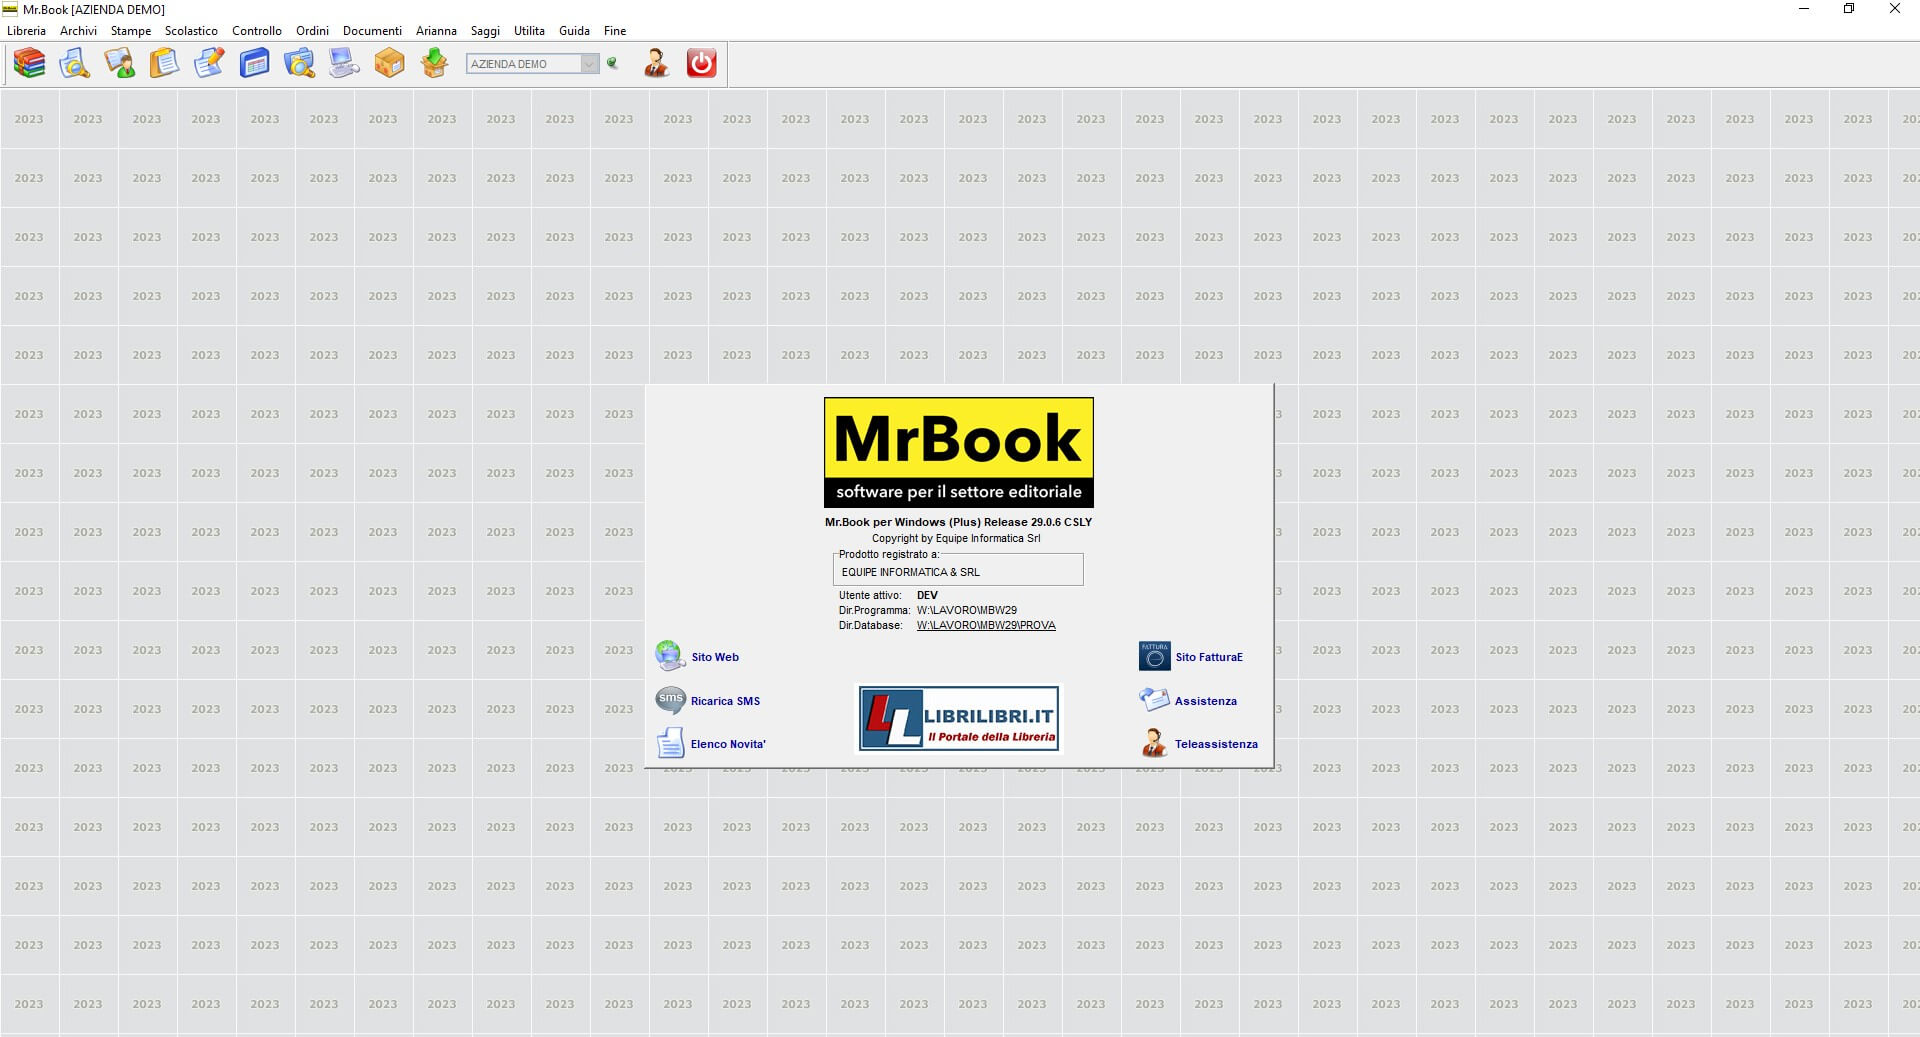
Task: Open the Fine menu
Action: point(615,31)
